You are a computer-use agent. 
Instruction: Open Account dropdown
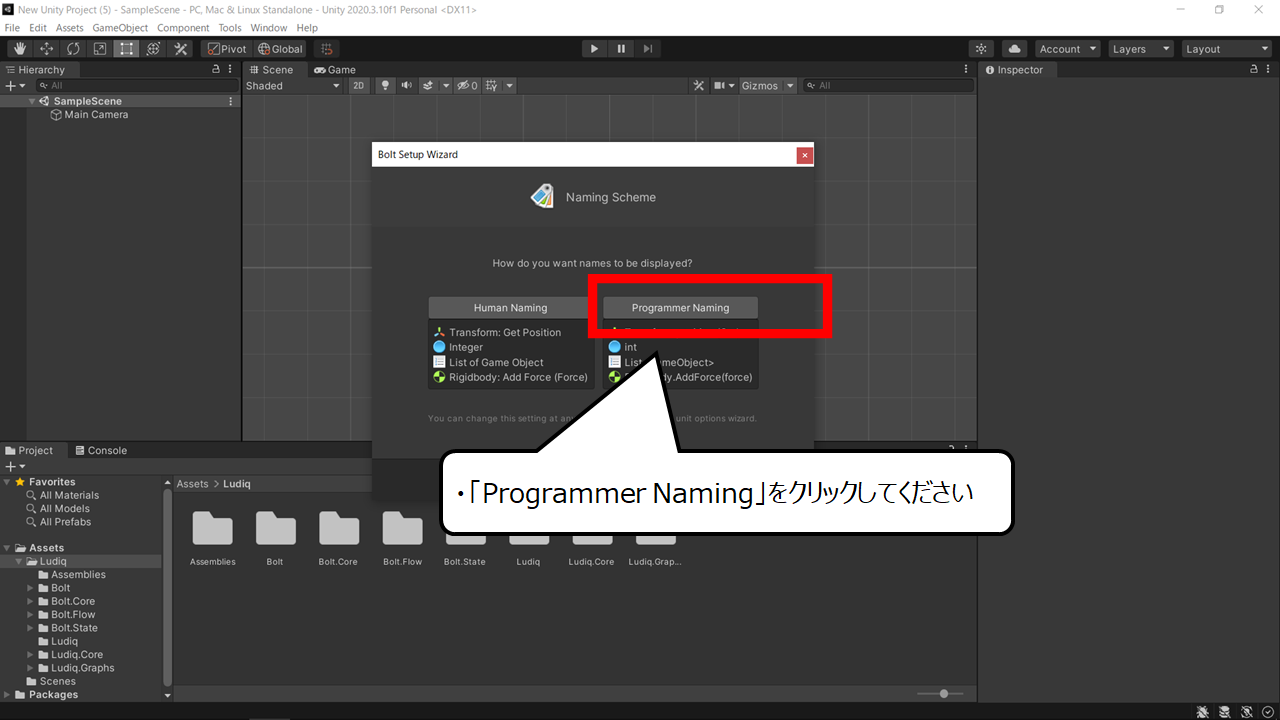tap(1067, 49)
